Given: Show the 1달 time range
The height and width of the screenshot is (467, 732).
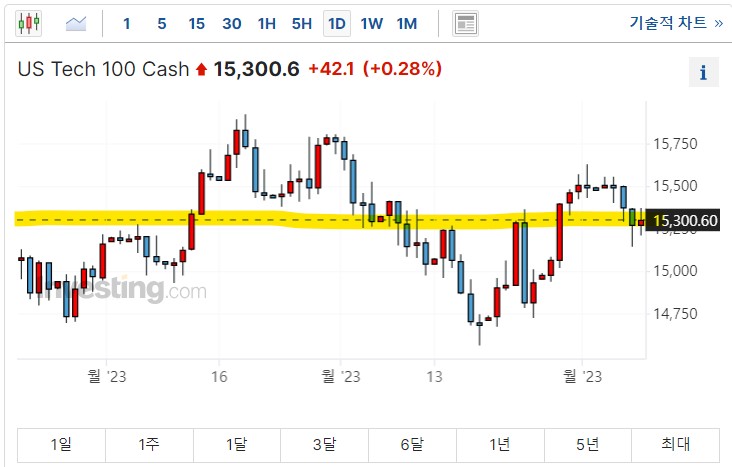Looking at the screenshot, I should (x=237, y=444).
